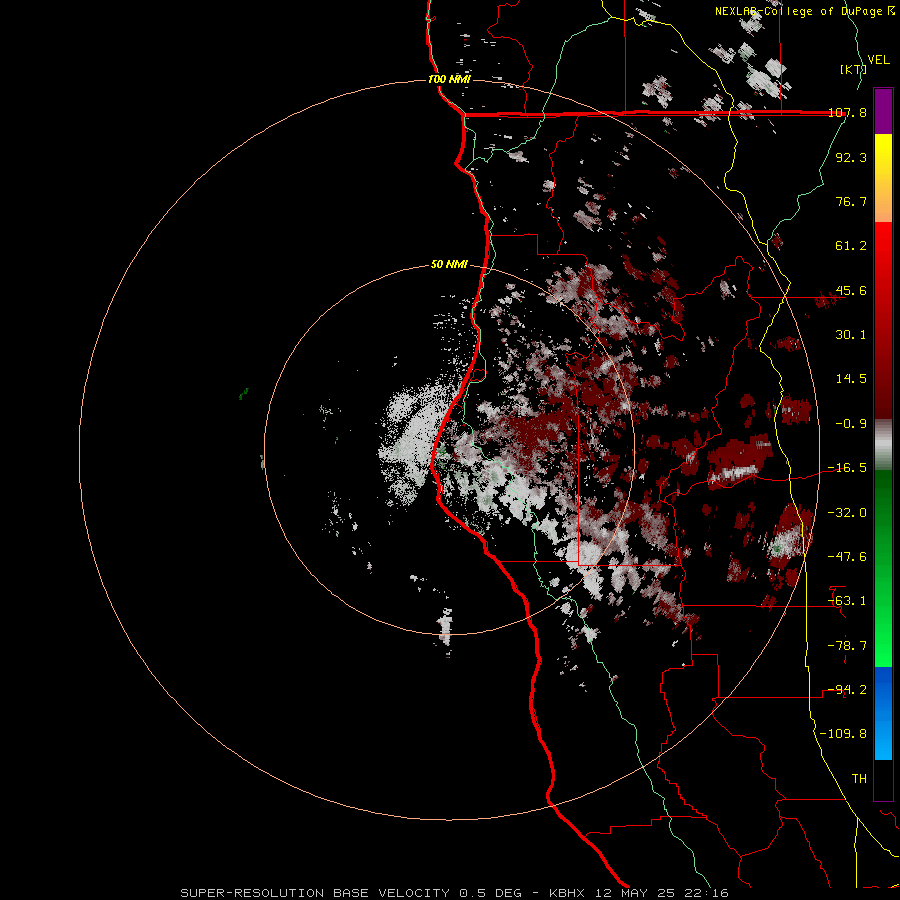
Task: Pick the -109.8 legend value
Action: (x=843, y=734)
